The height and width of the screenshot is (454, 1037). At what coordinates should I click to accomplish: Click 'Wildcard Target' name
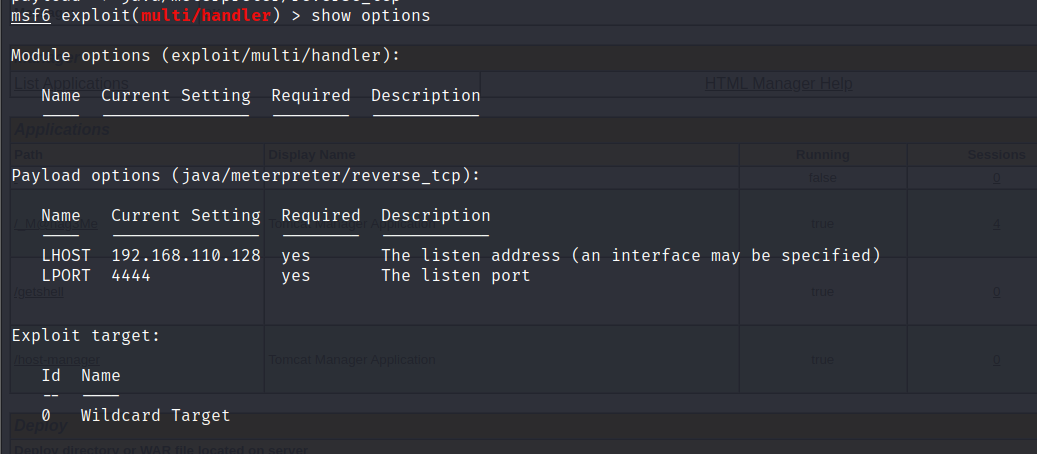(155, 416)
